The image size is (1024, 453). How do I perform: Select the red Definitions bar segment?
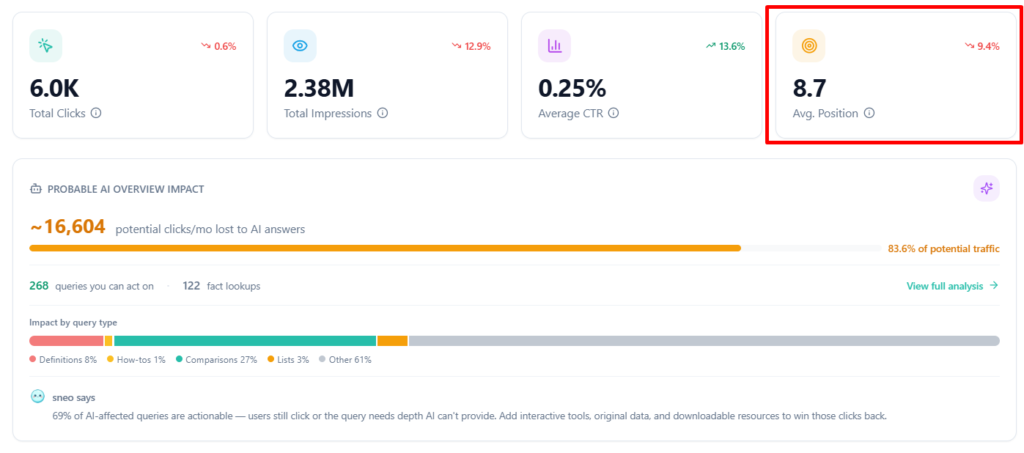[66, 341]
